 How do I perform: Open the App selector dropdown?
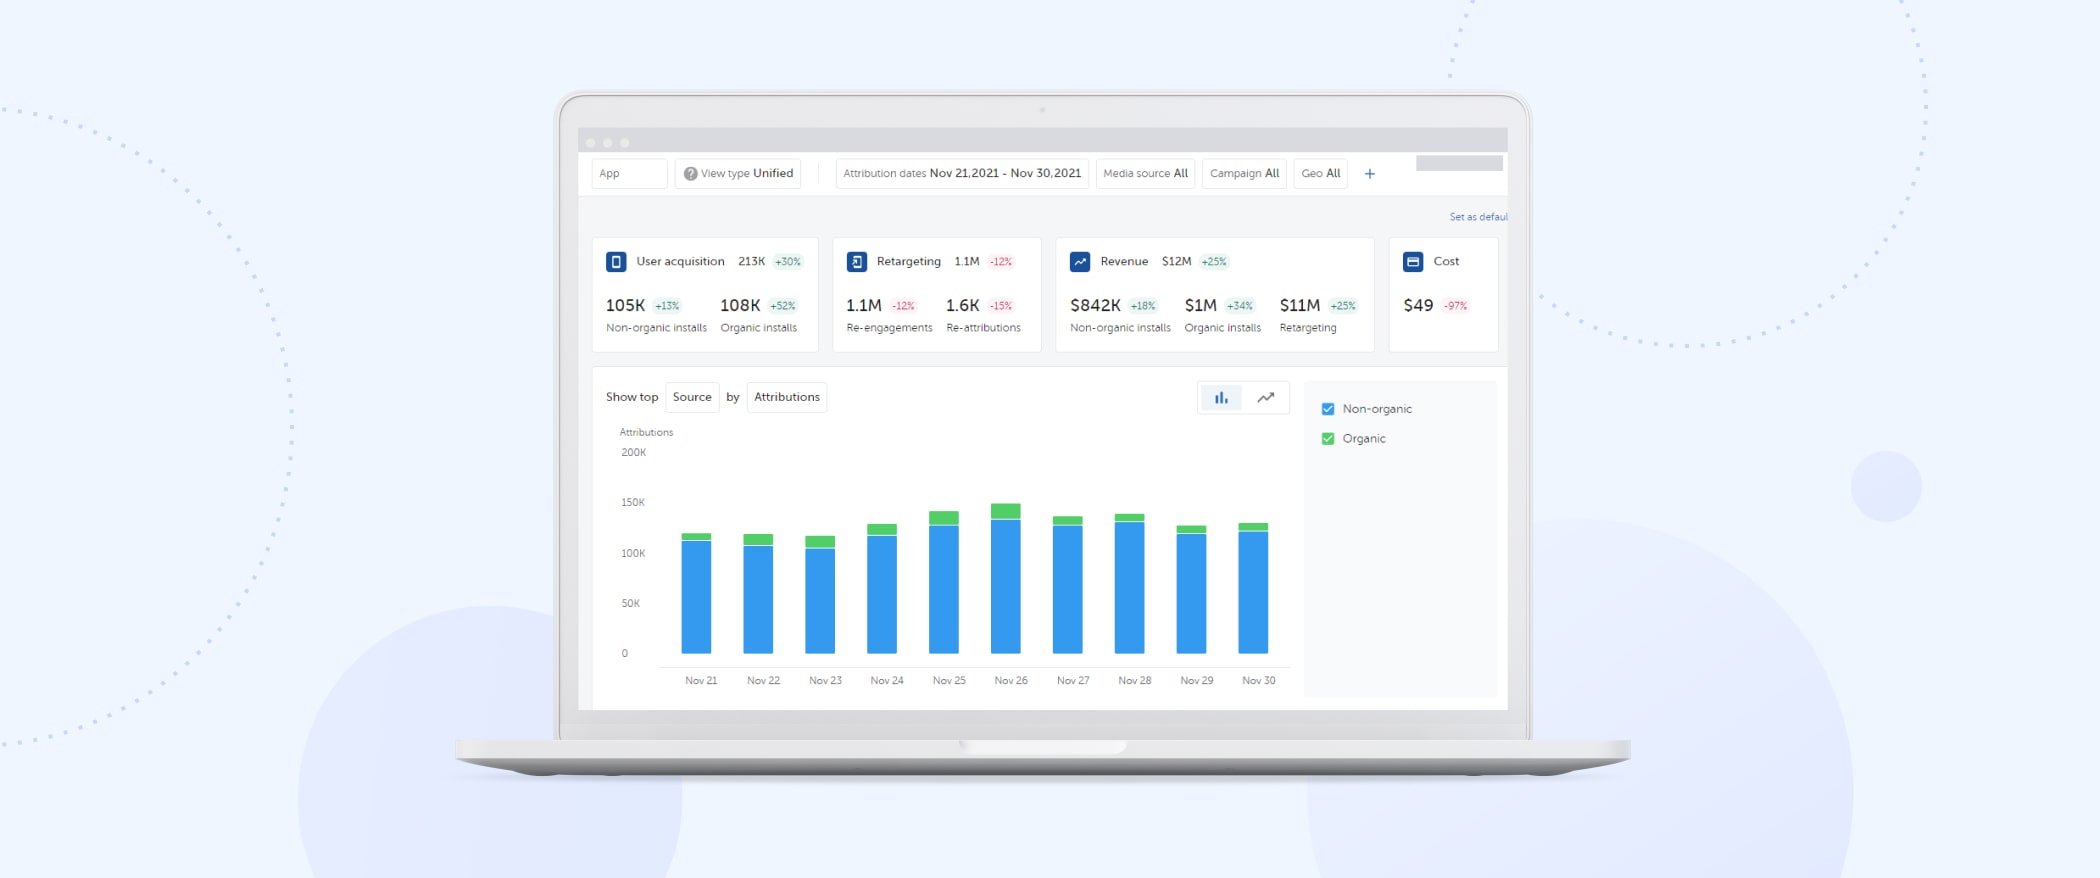coord(629,174)
